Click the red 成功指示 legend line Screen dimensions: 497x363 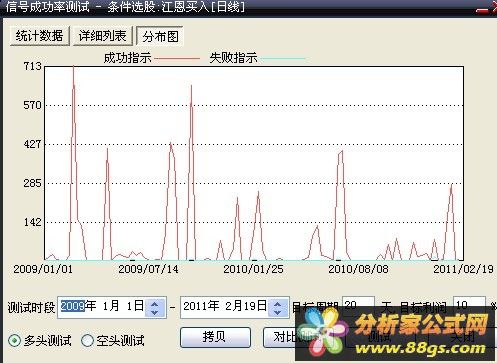[177, 58]
